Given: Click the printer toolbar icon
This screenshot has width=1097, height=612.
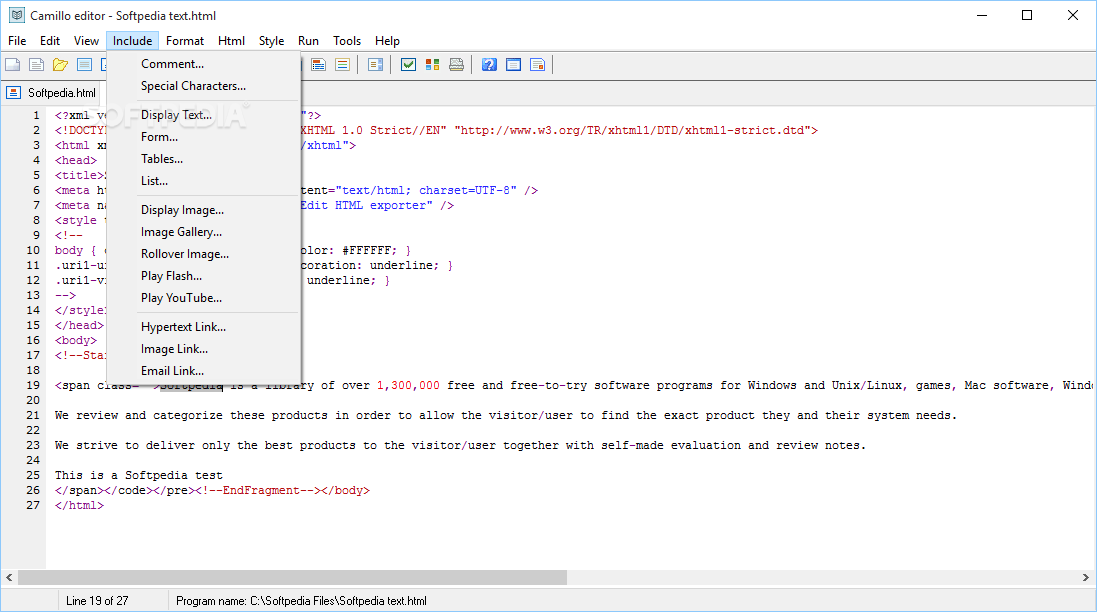Looking at the screenshot, I should click(456, 65).
